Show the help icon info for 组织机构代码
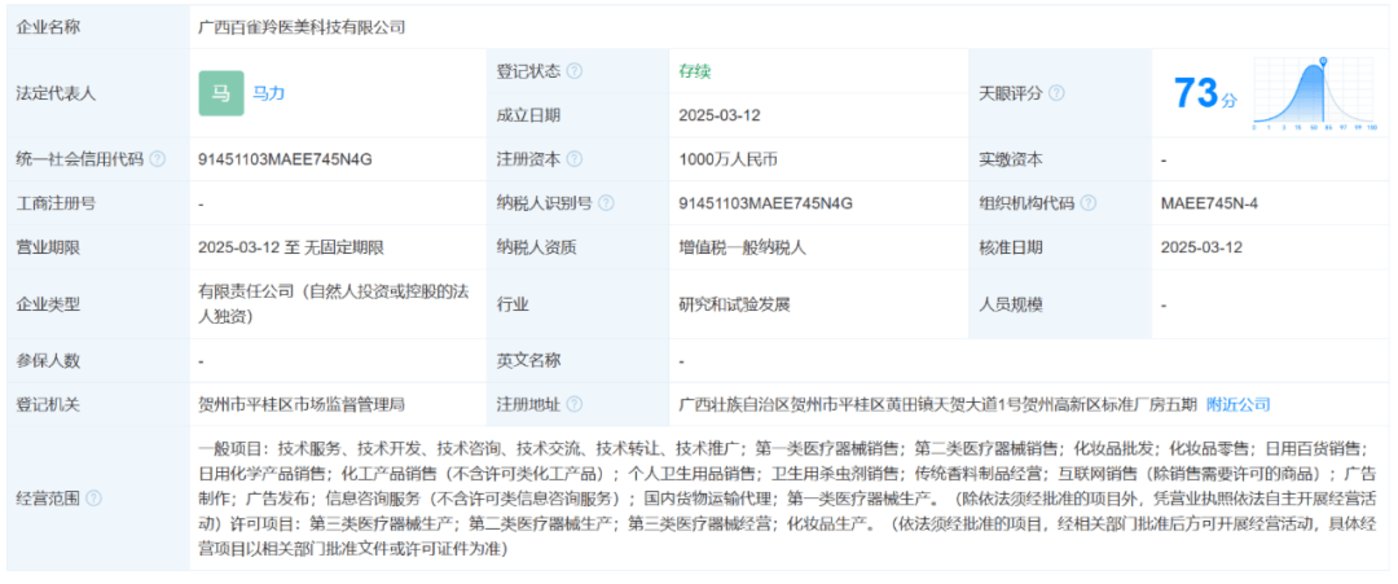This screenshot has height=584, width=1398. (1088, 203)
